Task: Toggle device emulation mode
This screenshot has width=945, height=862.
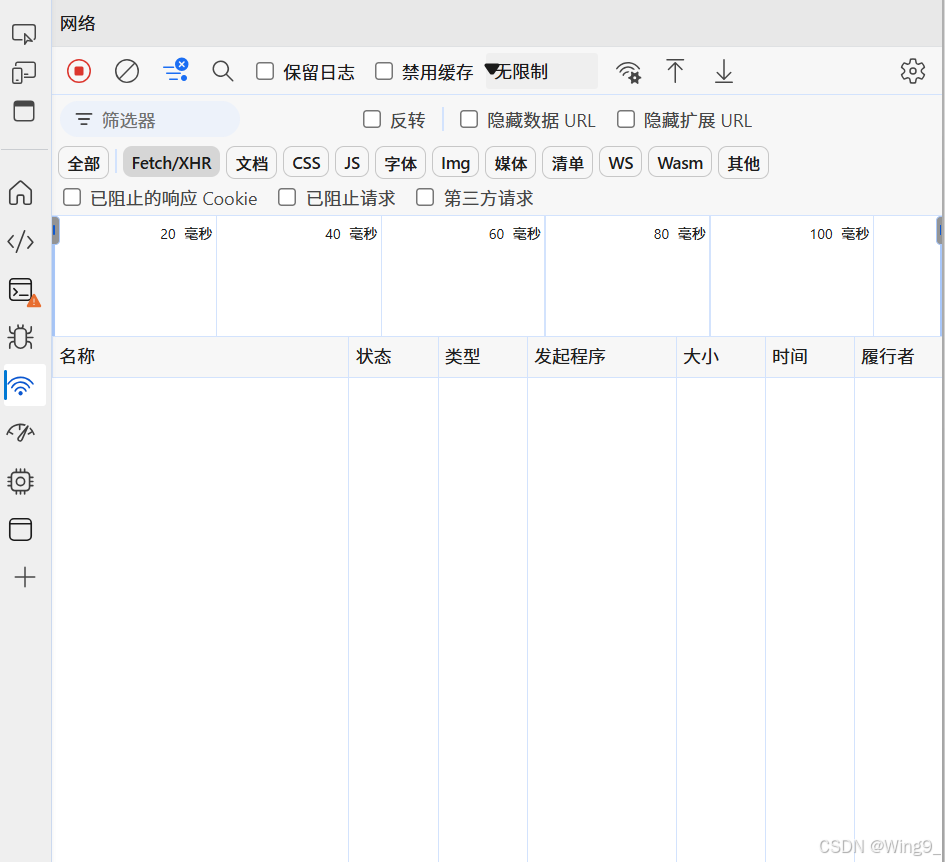Action: point(24,72)
